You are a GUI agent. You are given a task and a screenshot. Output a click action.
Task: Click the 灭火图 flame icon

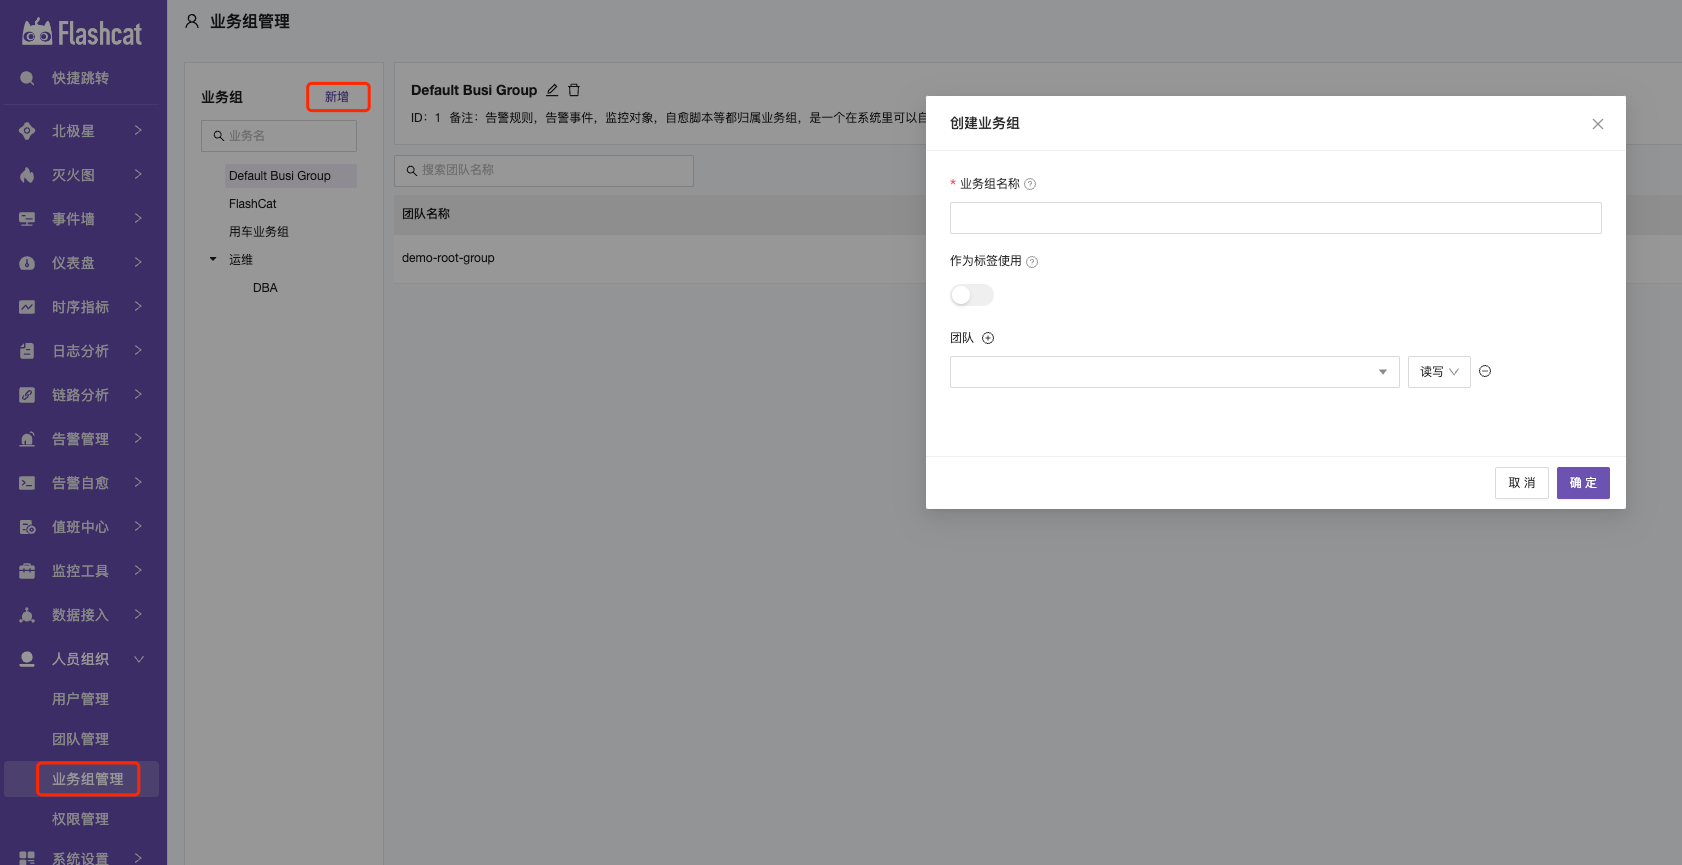pos(27,175)
